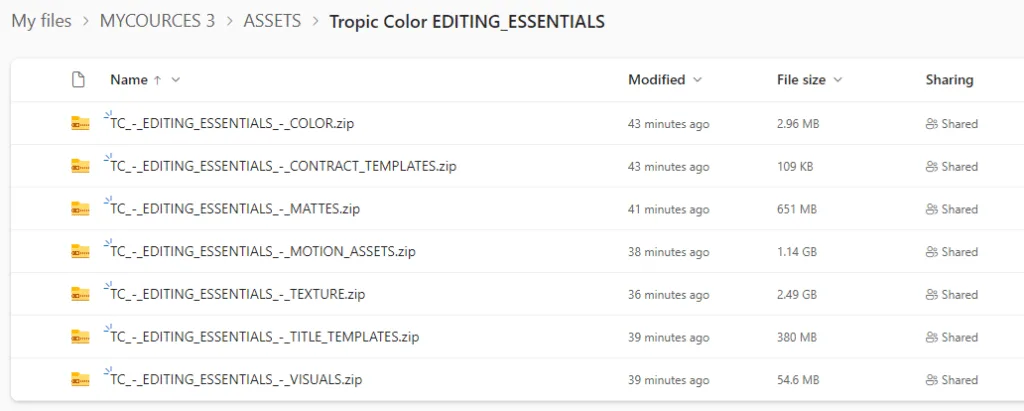
Task: Click the MATTES.zip file's zip icon
Action: [80, 209]
